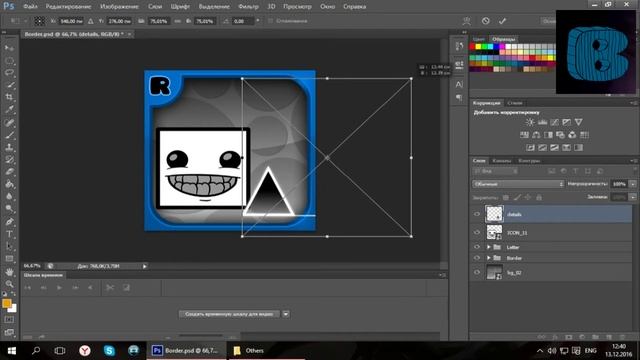Viewport: 640px width, 360px height.
Task: Select the History Brush tool
Action: [9, 159]
